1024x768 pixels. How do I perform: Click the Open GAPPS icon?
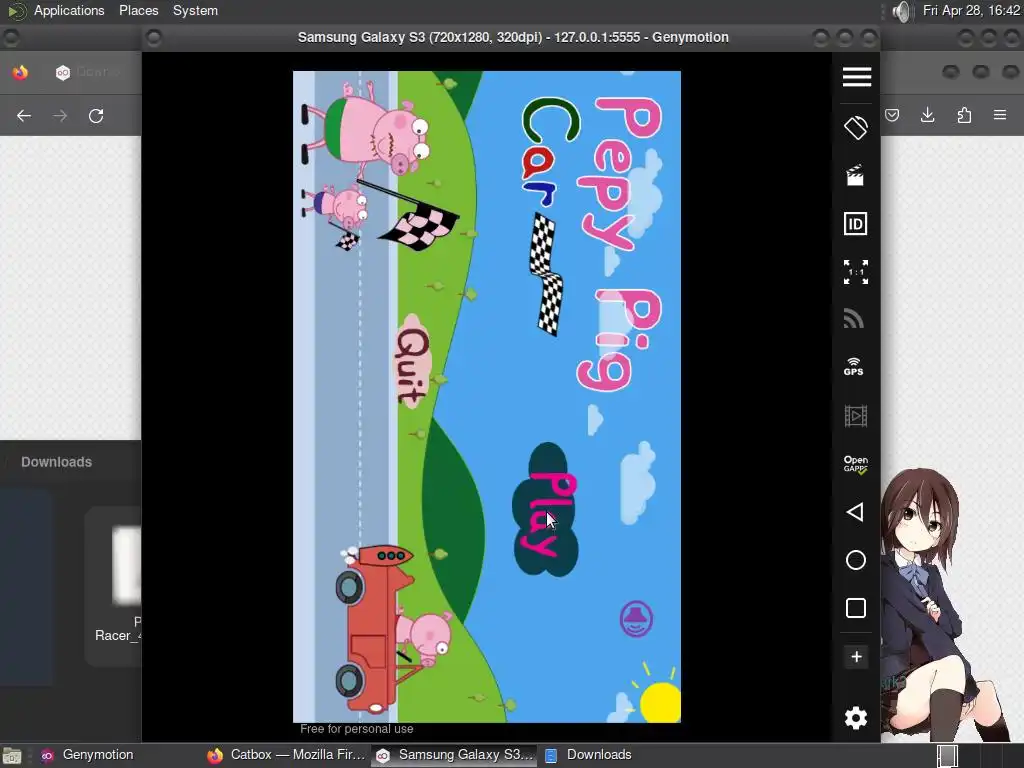pyautogui.click(x=856, y=464)
